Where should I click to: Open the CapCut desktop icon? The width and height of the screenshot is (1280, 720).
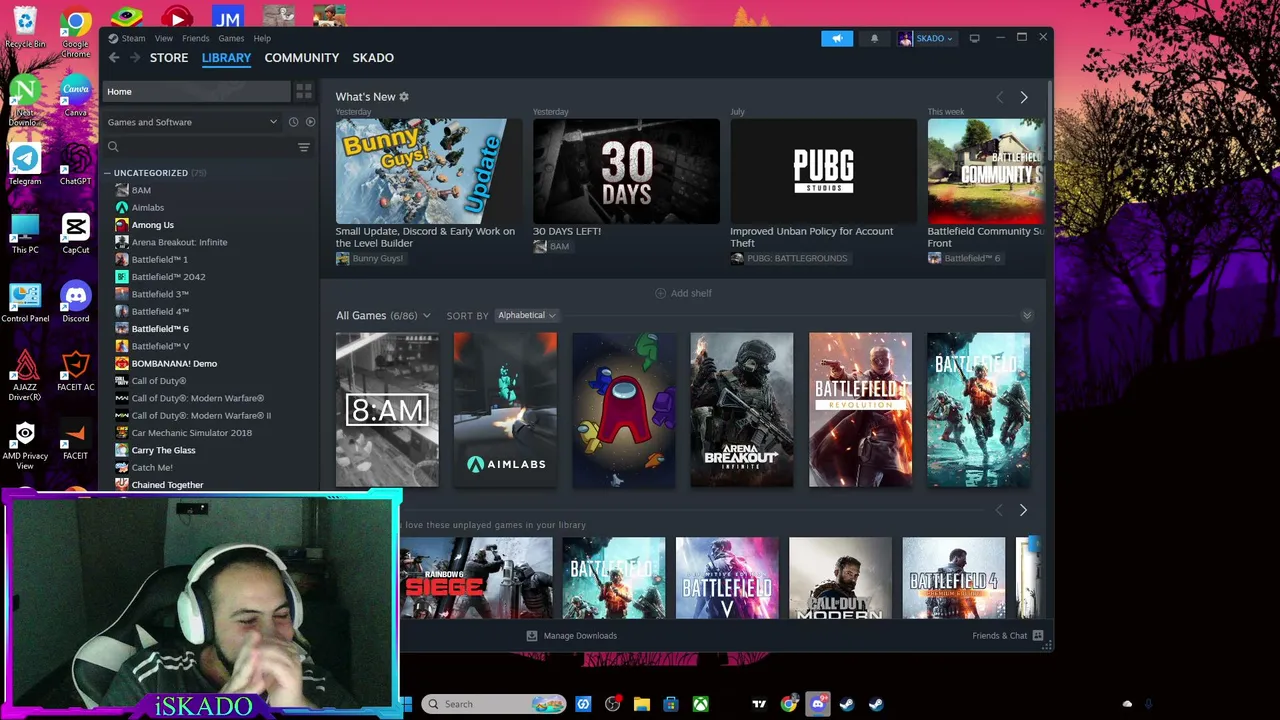point(75,234)
